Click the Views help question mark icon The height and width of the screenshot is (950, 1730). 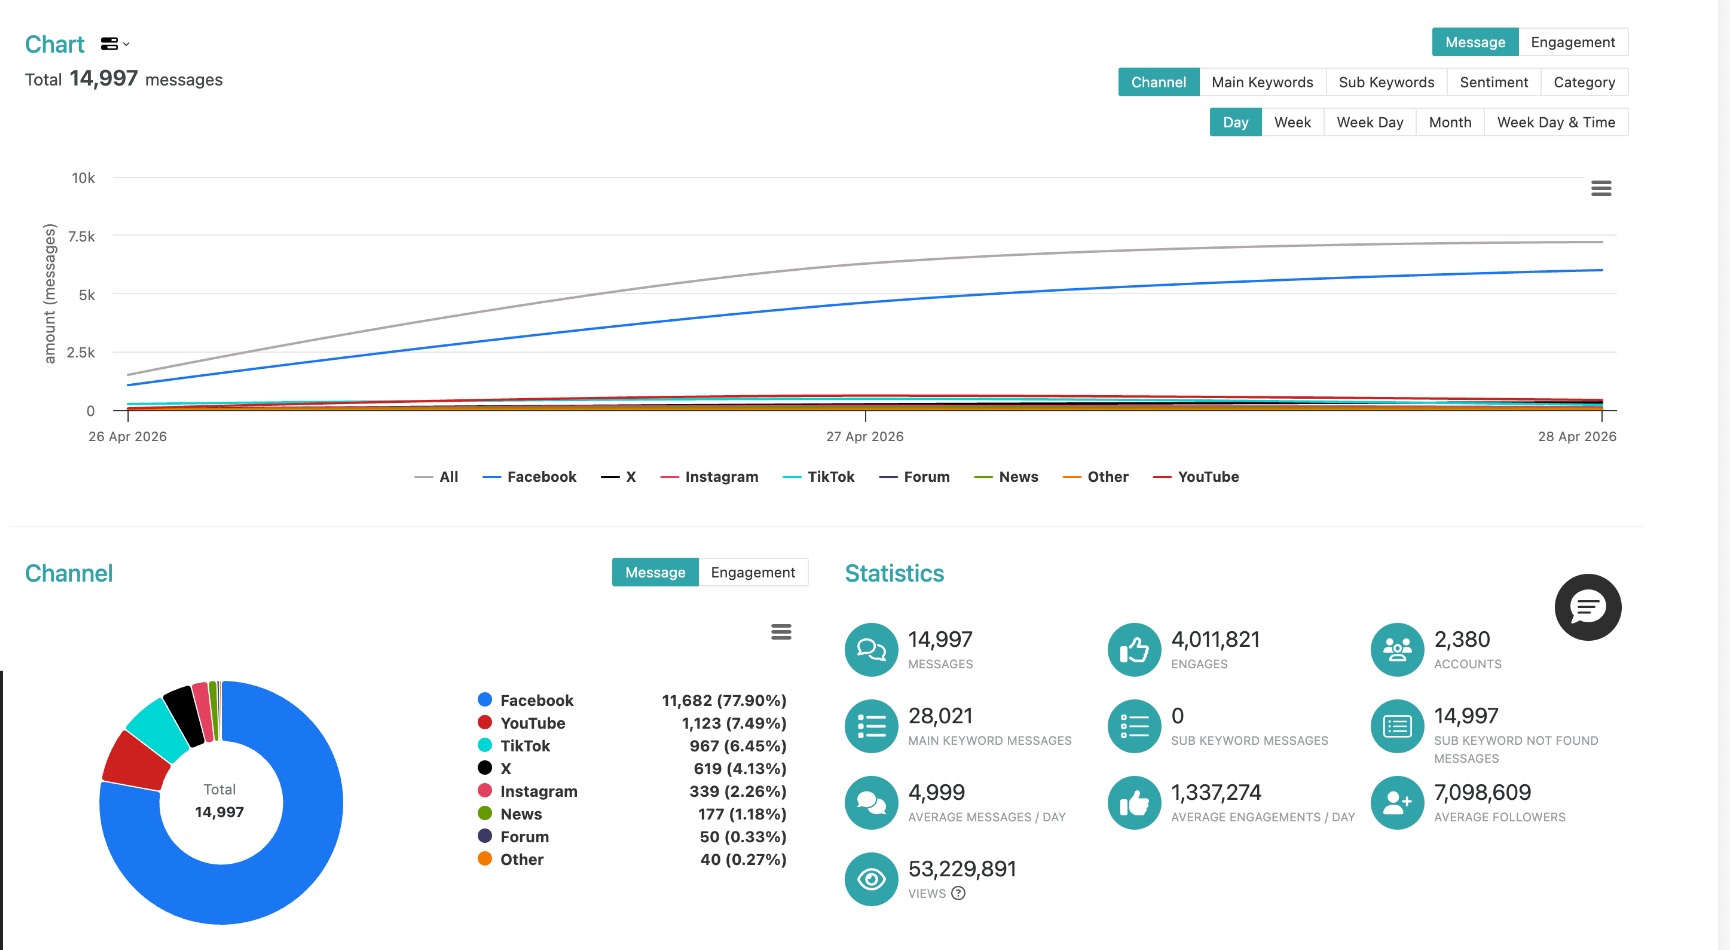pyautogui.click(x=958, y=893)
